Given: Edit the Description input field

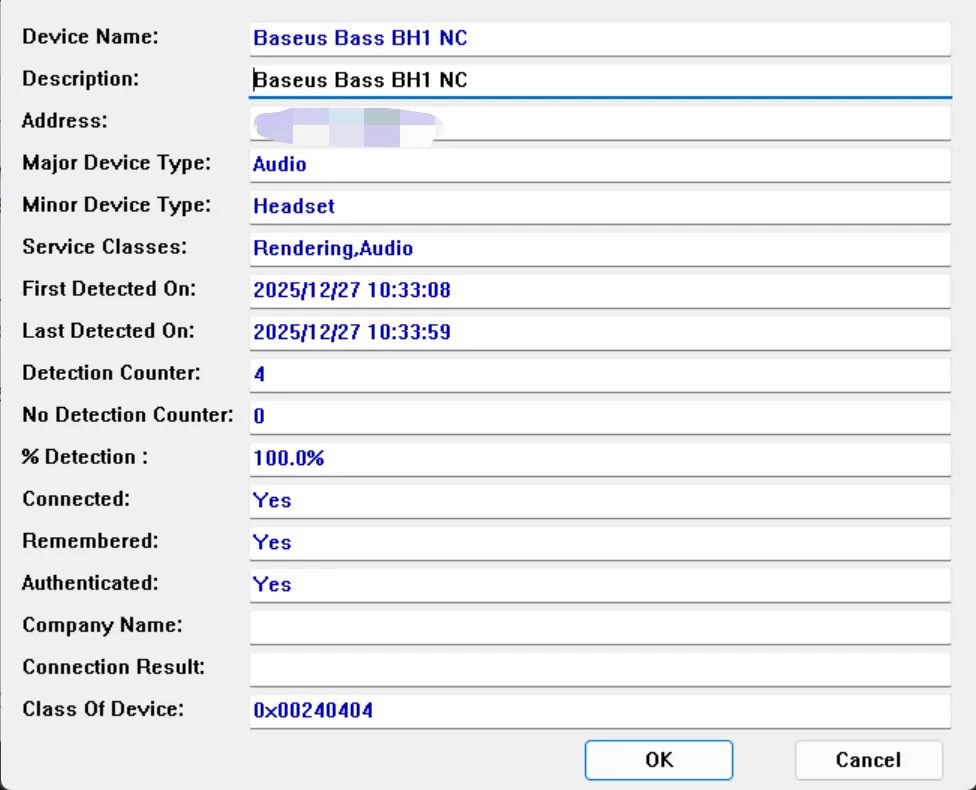Looking at the screenshot, I should 600,80.
